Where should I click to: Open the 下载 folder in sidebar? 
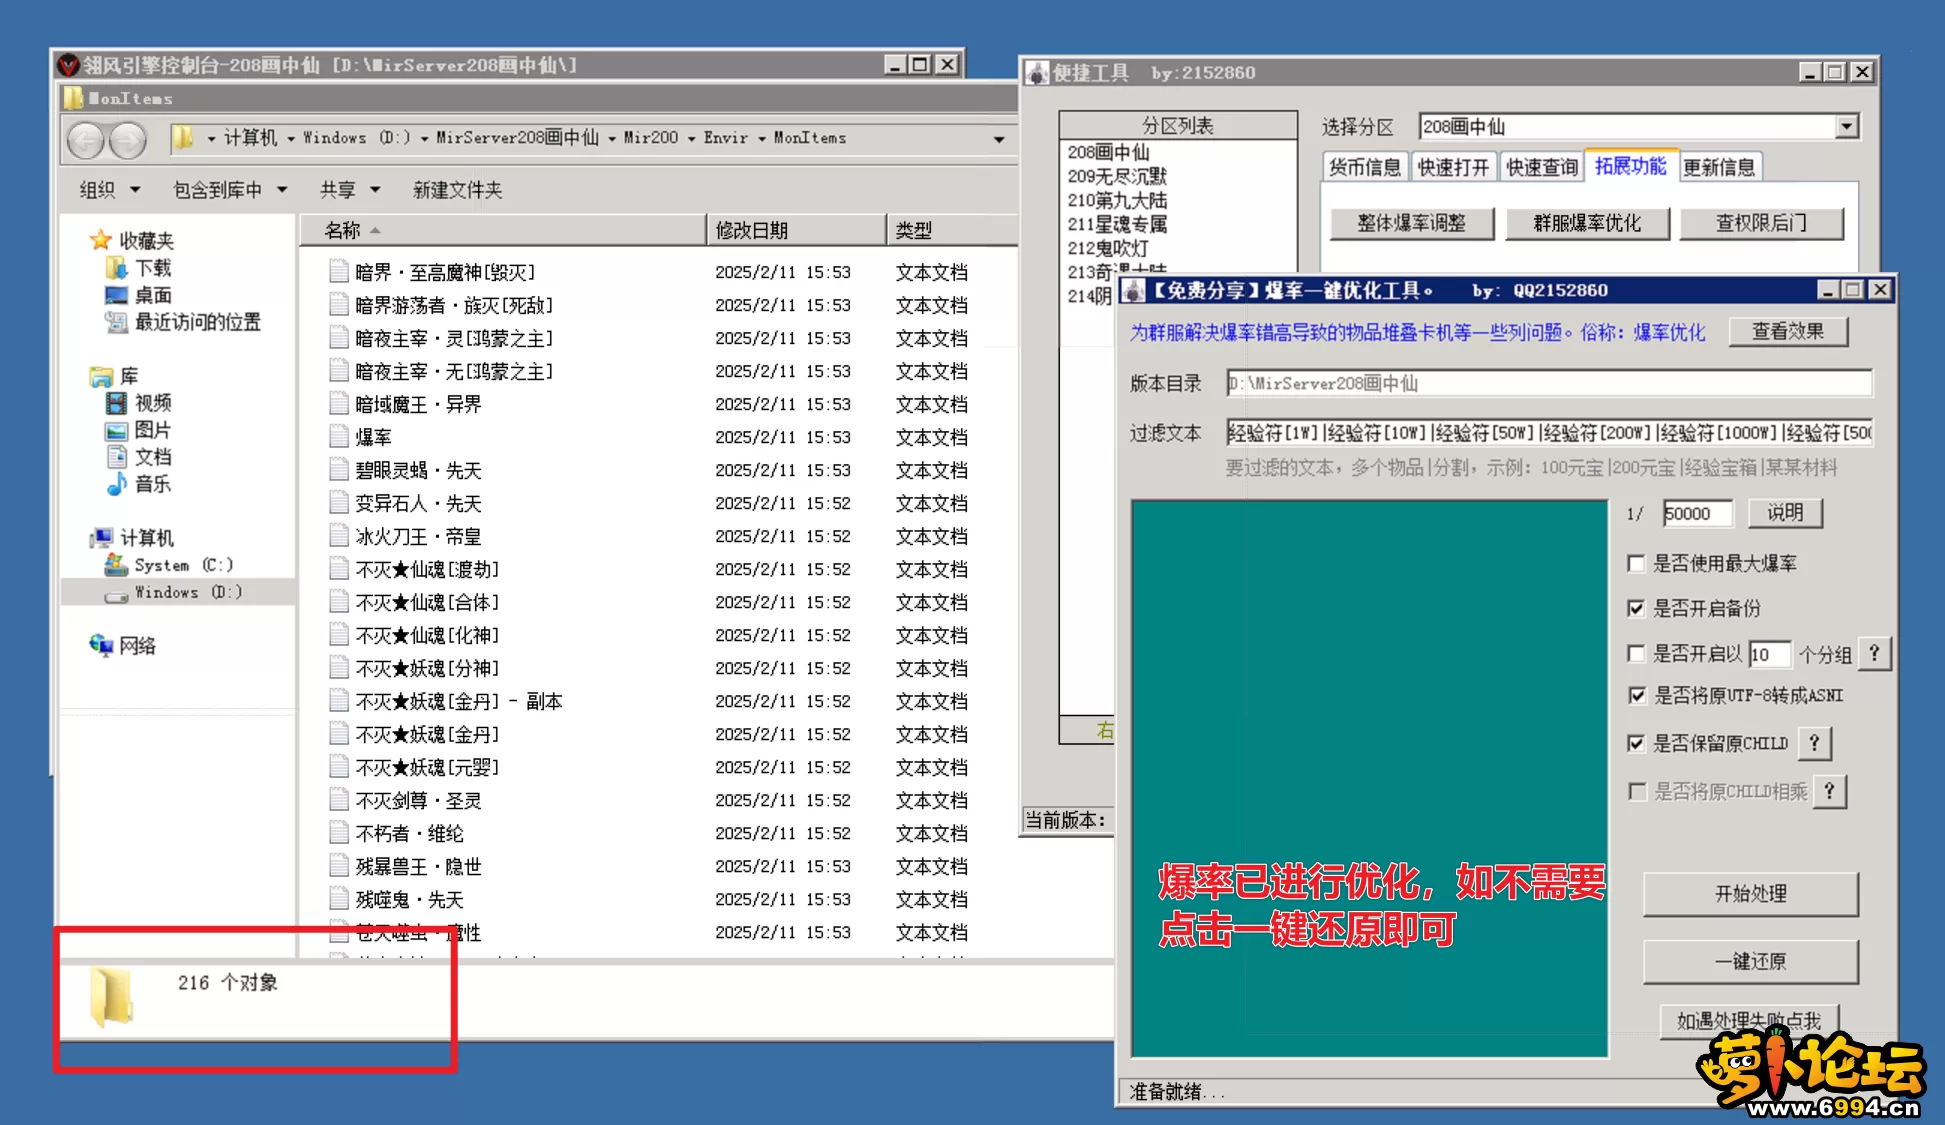tap(153, 267)
